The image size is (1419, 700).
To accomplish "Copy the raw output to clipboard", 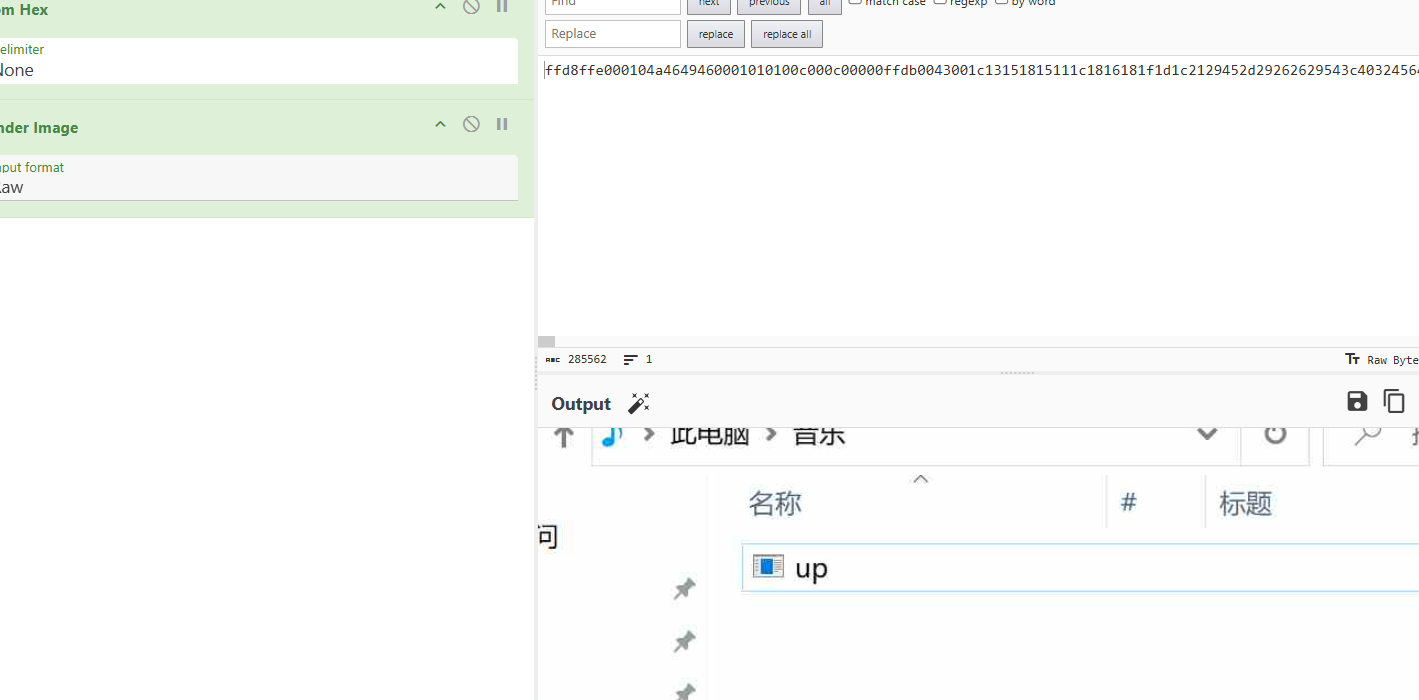I will 1394,401.
